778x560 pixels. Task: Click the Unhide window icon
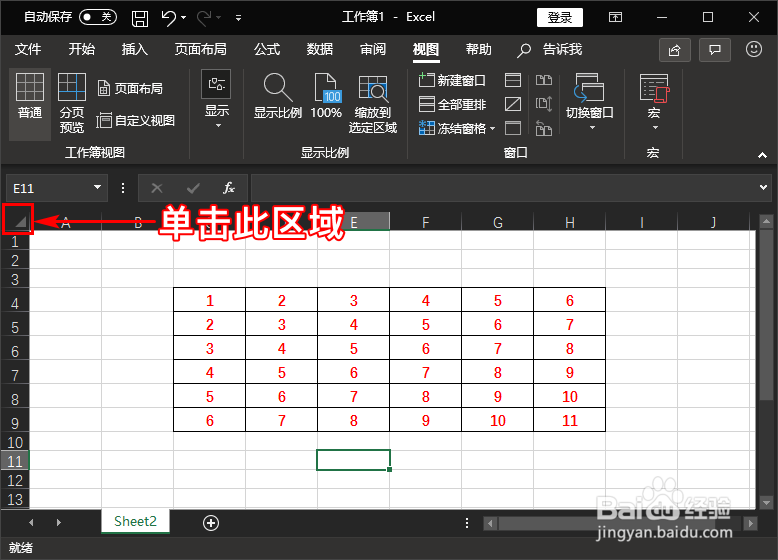click(x=513, y=128)
